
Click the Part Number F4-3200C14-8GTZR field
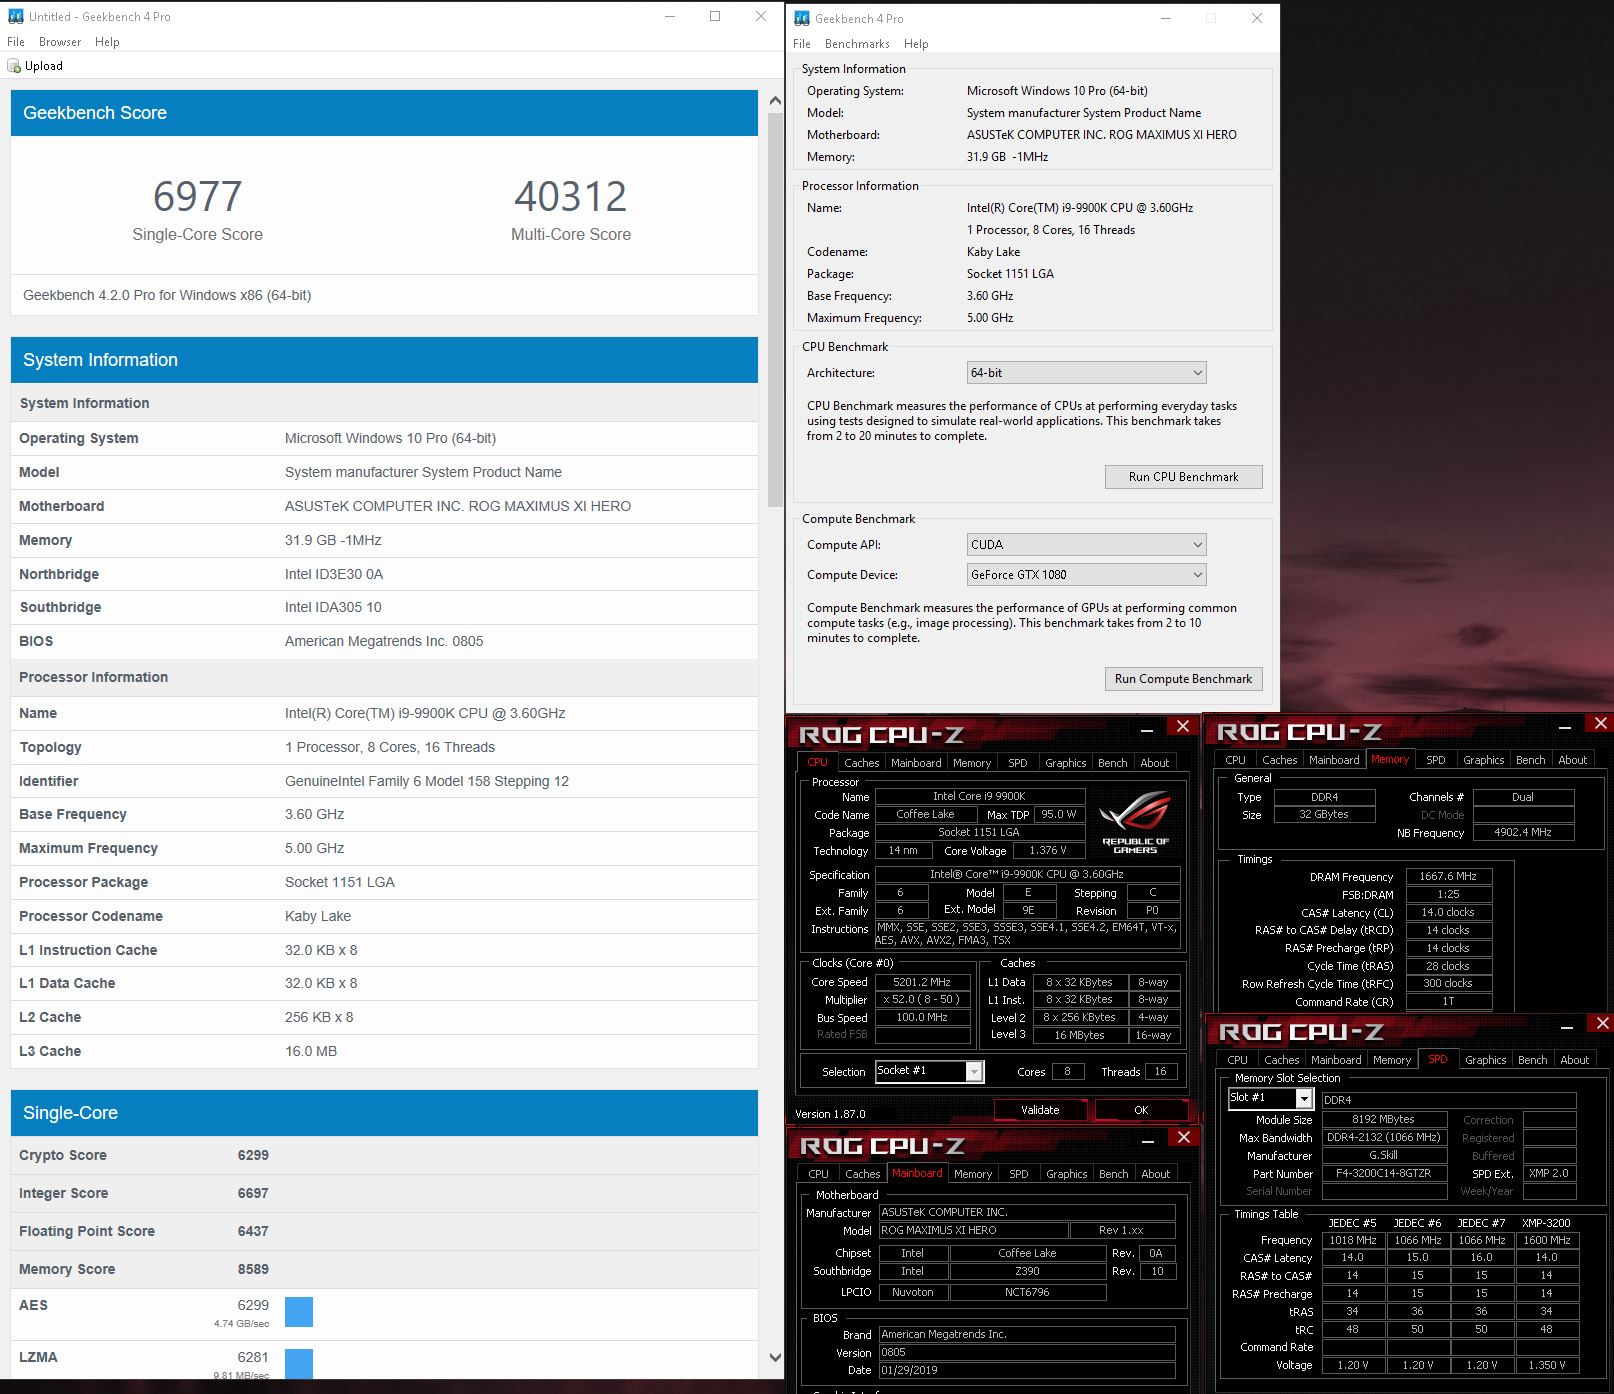pyautogui.click(x=1384, y=1173)
